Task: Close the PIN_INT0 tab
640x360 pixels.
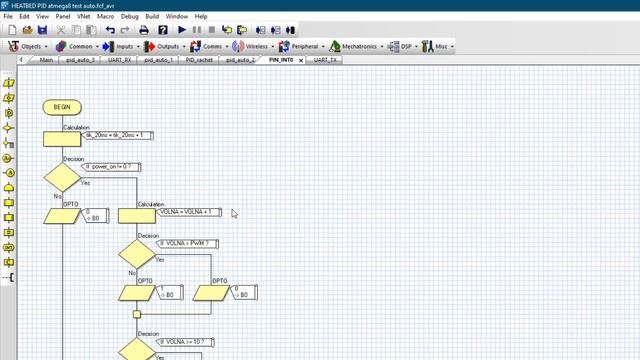Action: coord(301,60)
